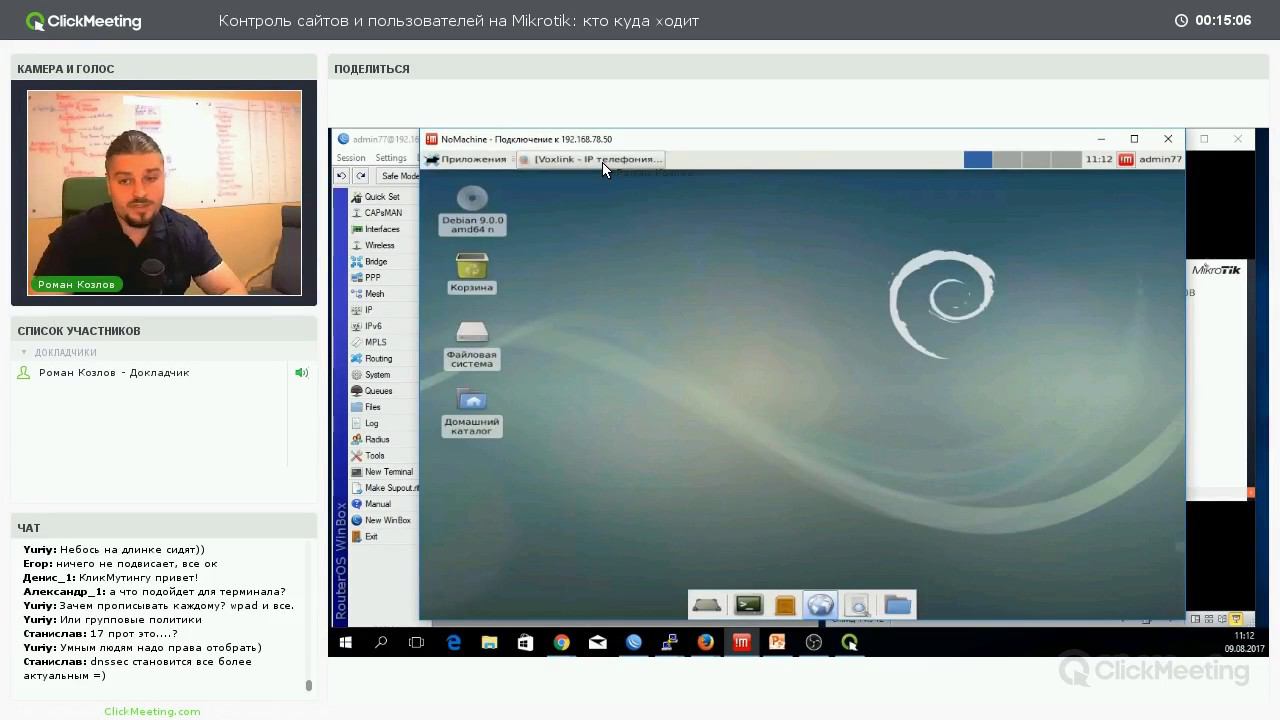The image size is (1280, 720).
Task: Click the terminal icon in the Debian dock
Action: pyautogui.click(x=748, y=605)
